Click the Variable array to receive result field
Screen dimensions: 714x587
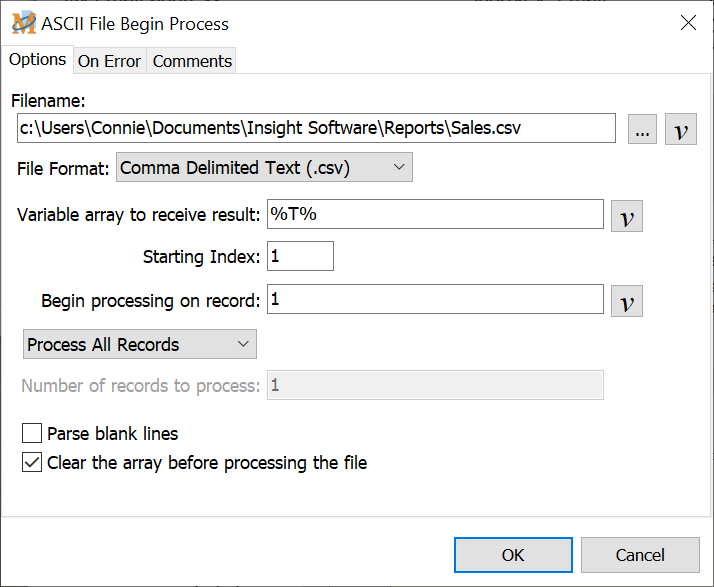tap(434, 215)
